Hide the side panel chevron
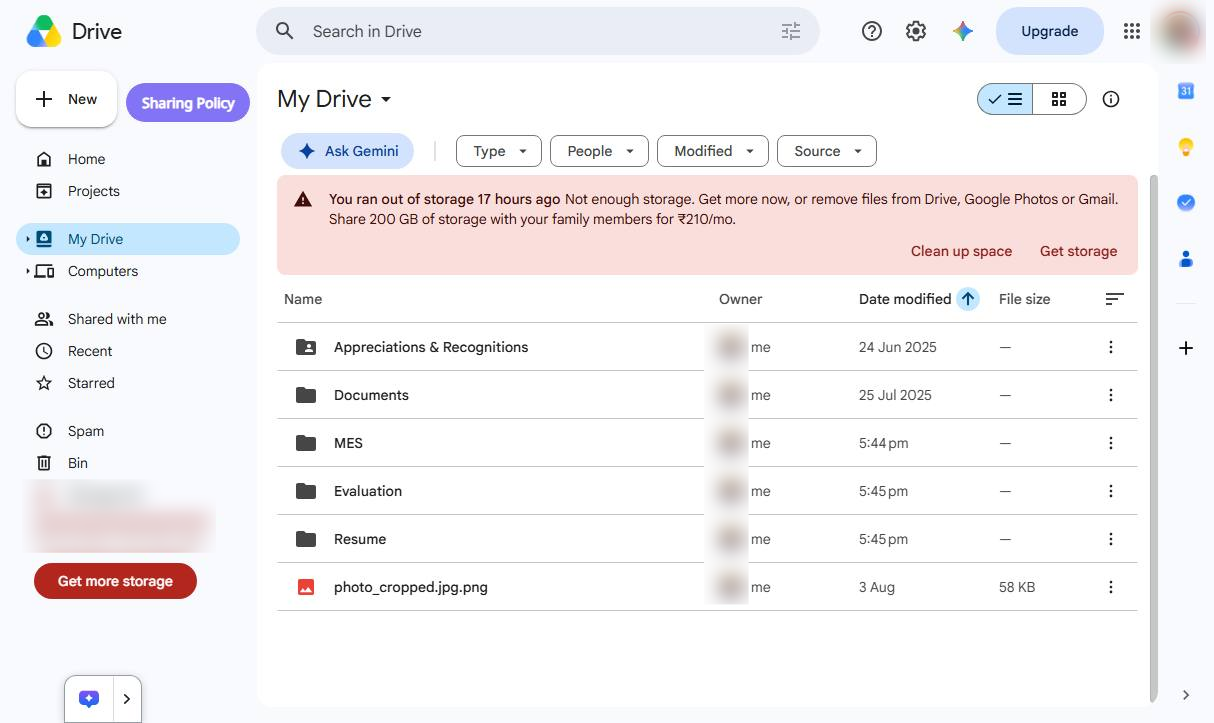 (1186, 695)
